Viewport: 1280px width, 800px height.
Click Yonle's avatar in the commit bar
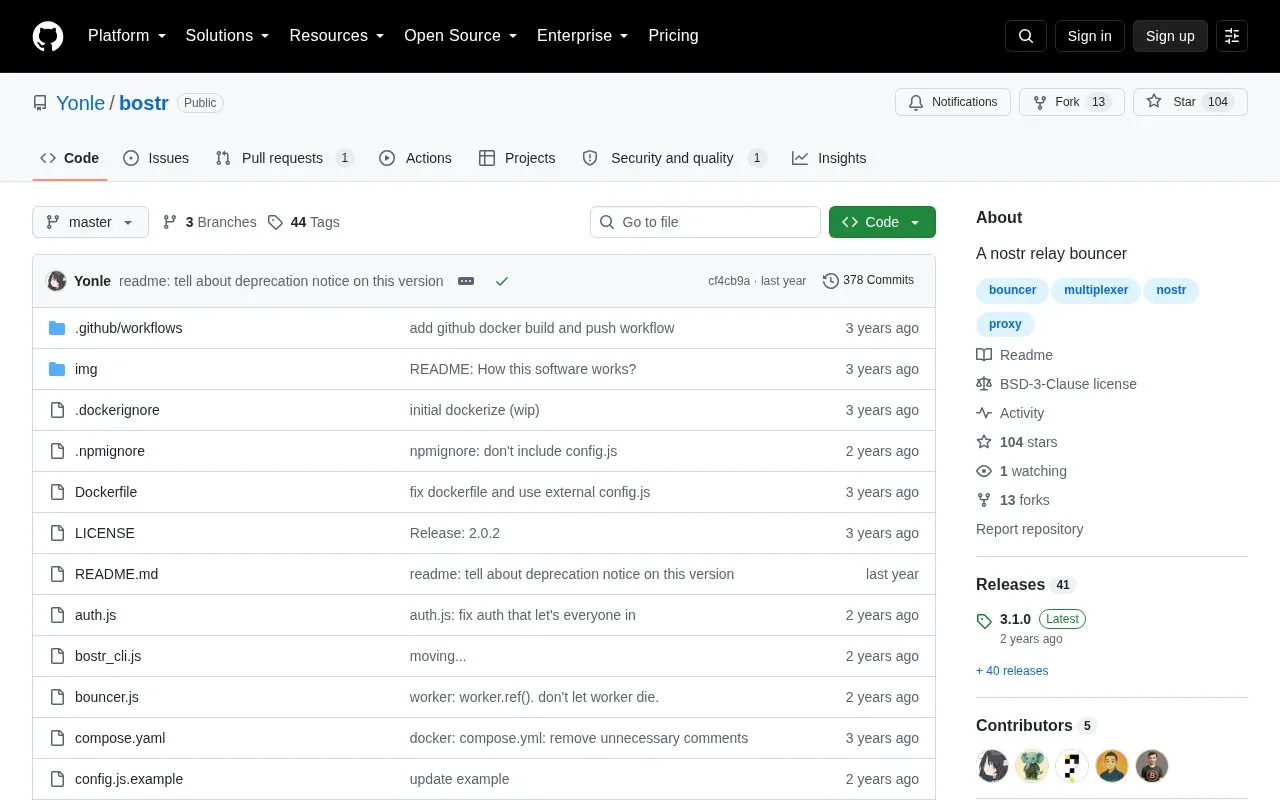(57, 281)
